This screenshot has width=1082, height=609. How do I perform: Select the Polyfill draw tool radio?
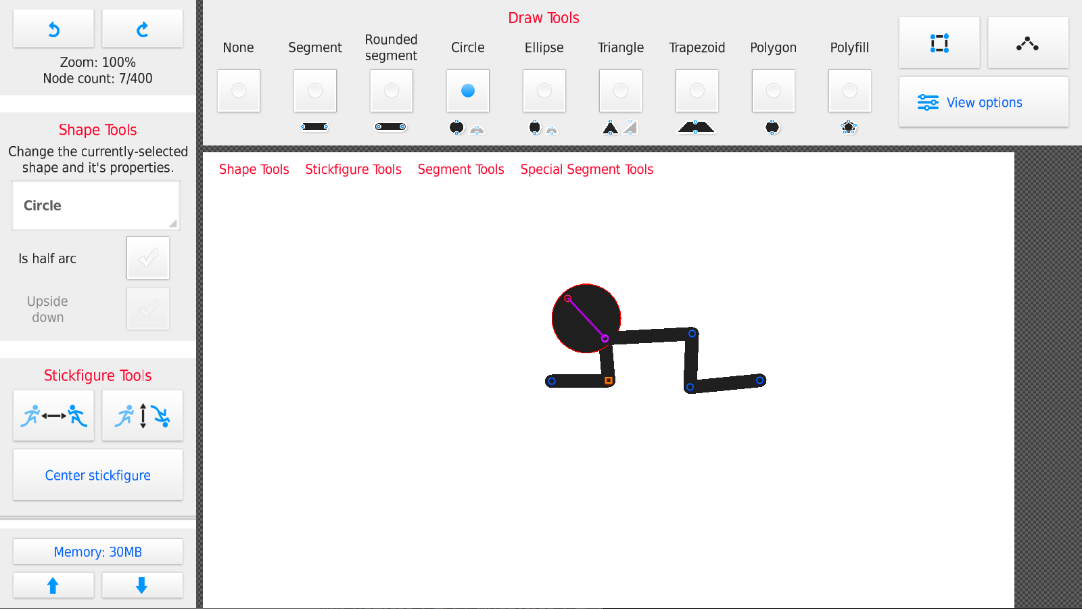pyautogui.click(x=849, y=90)
